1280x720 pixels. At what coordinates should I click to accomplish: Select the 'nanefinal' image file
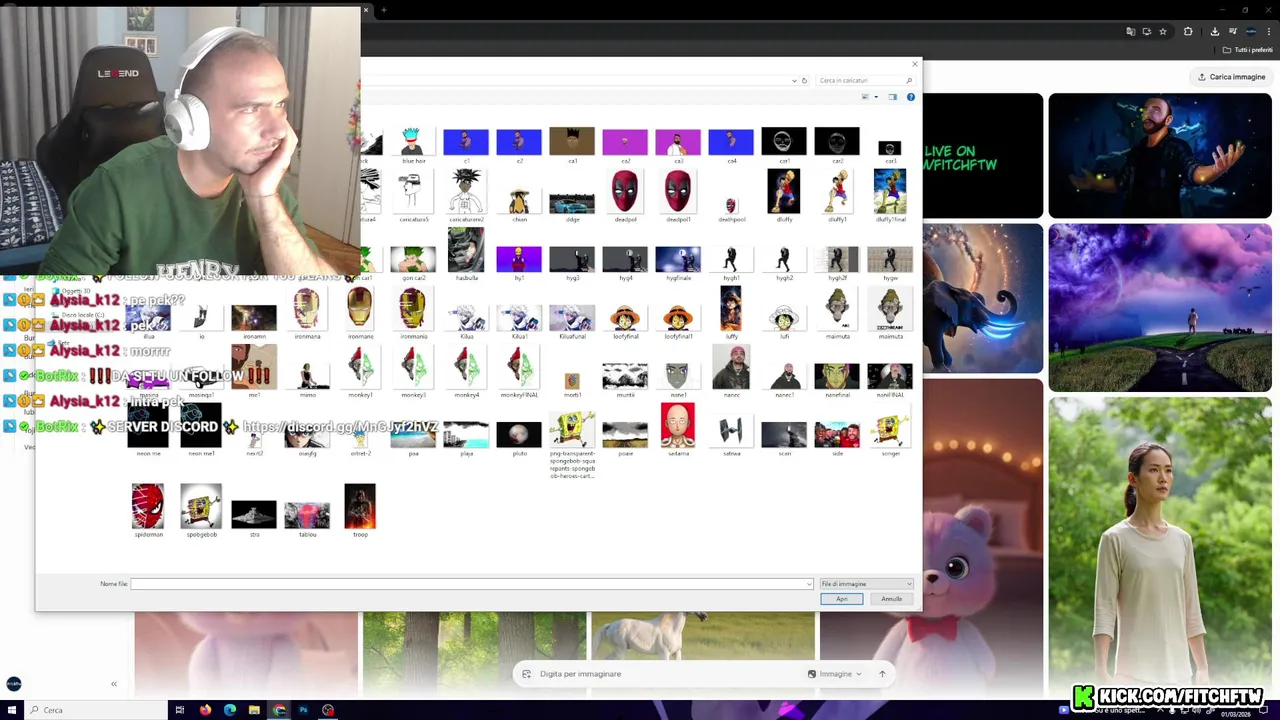837,379
